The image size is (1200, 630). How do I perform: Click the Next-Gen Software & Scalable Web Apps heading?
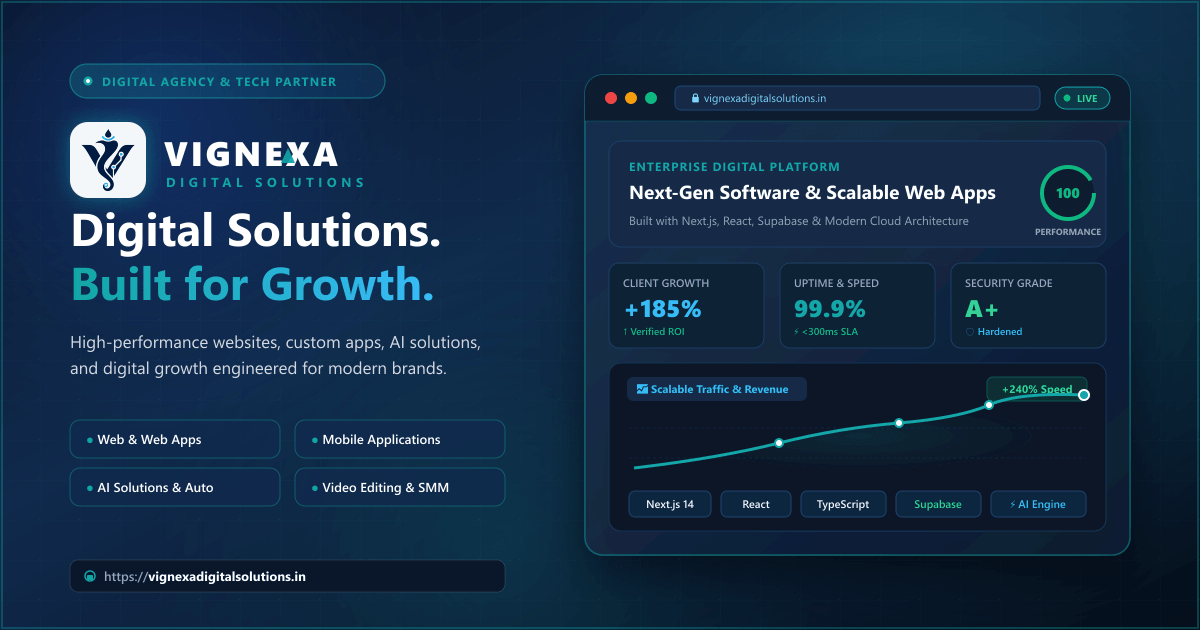(x=812, y=192)
